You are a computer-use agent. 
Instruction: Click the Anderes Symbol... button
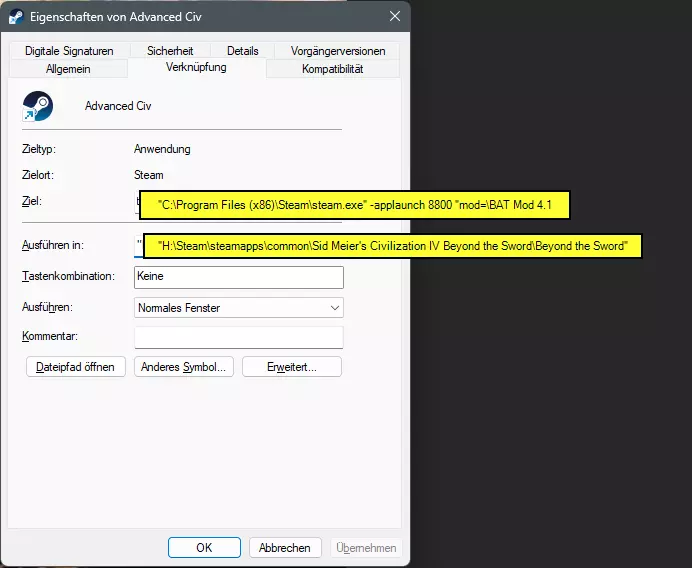[x=184, y=367]
